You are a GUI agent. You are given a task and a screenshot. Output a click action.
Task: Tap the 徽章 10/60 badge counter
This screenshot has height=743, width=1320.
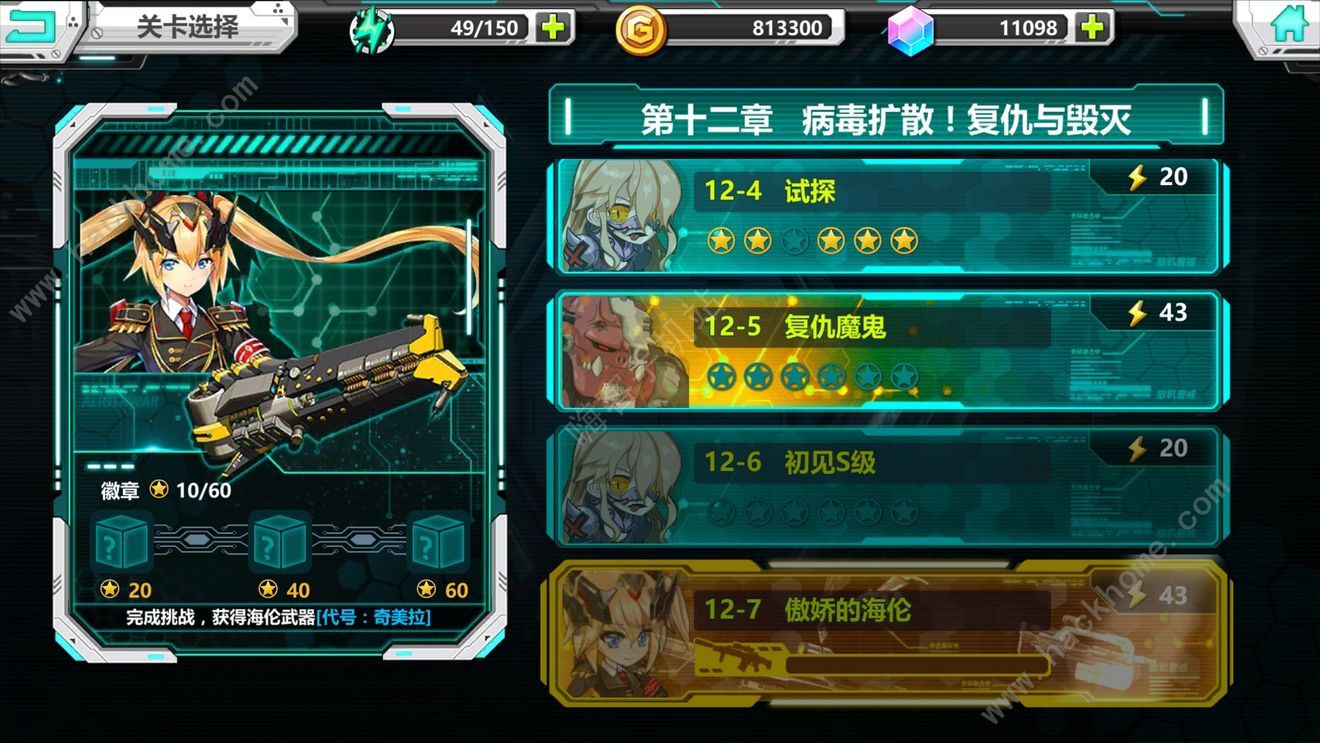point(166,490)
